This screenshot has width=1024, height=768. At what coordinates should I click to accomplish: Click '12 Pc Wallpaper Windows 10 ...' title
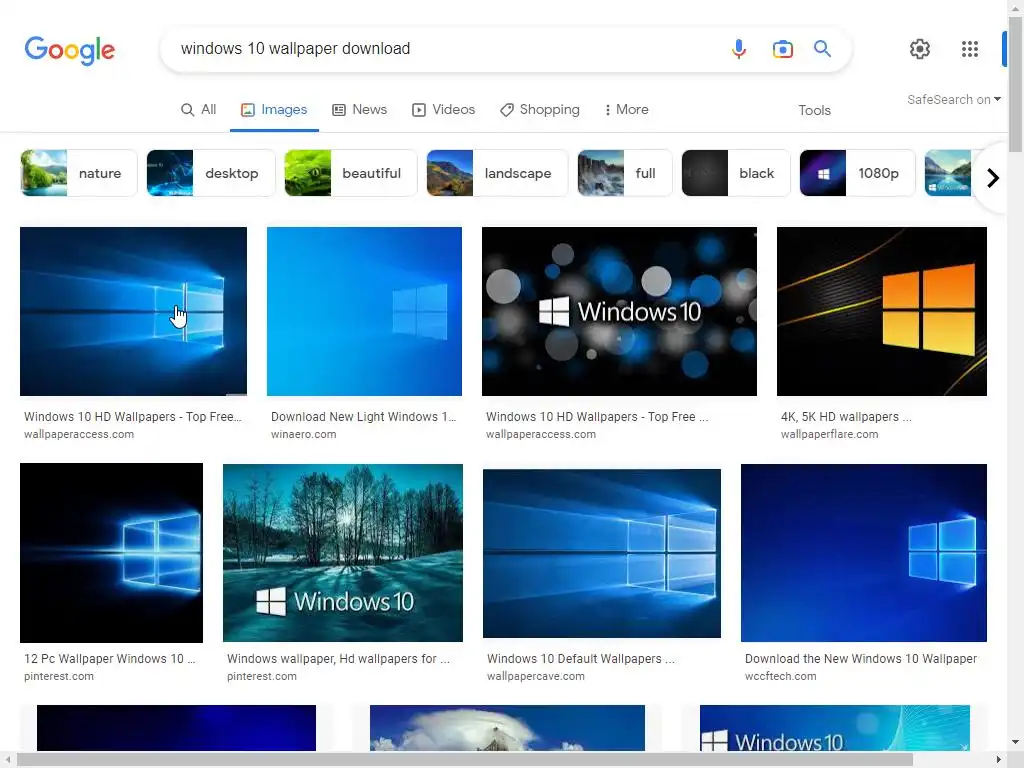click(110, 659)
